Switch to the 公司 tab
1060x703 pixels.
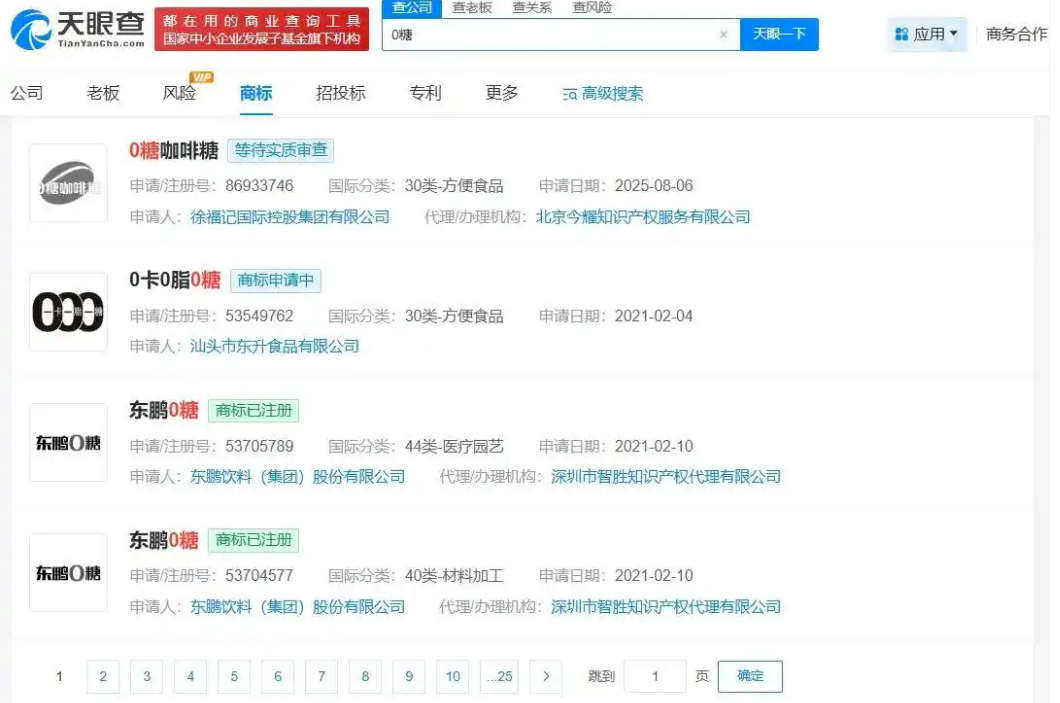coord(27,93)
